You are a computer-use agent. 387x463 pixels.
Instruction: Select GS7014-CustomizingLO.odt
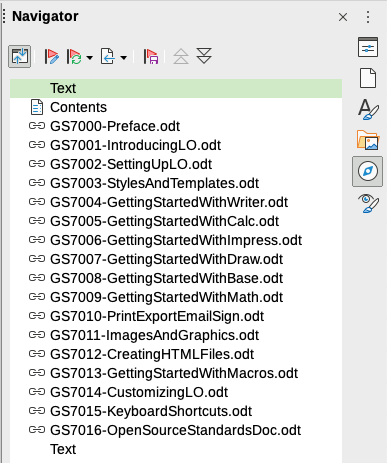click(x=139, y=392)
